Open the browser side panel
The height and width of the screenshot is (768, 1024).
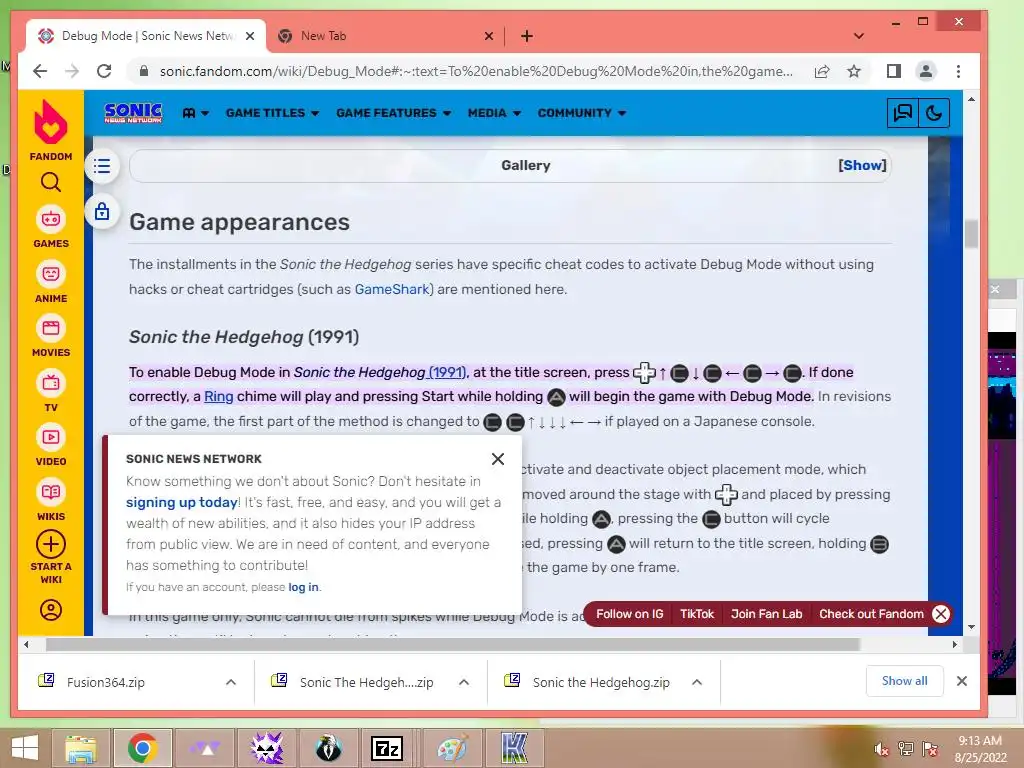tap(893, 71)
